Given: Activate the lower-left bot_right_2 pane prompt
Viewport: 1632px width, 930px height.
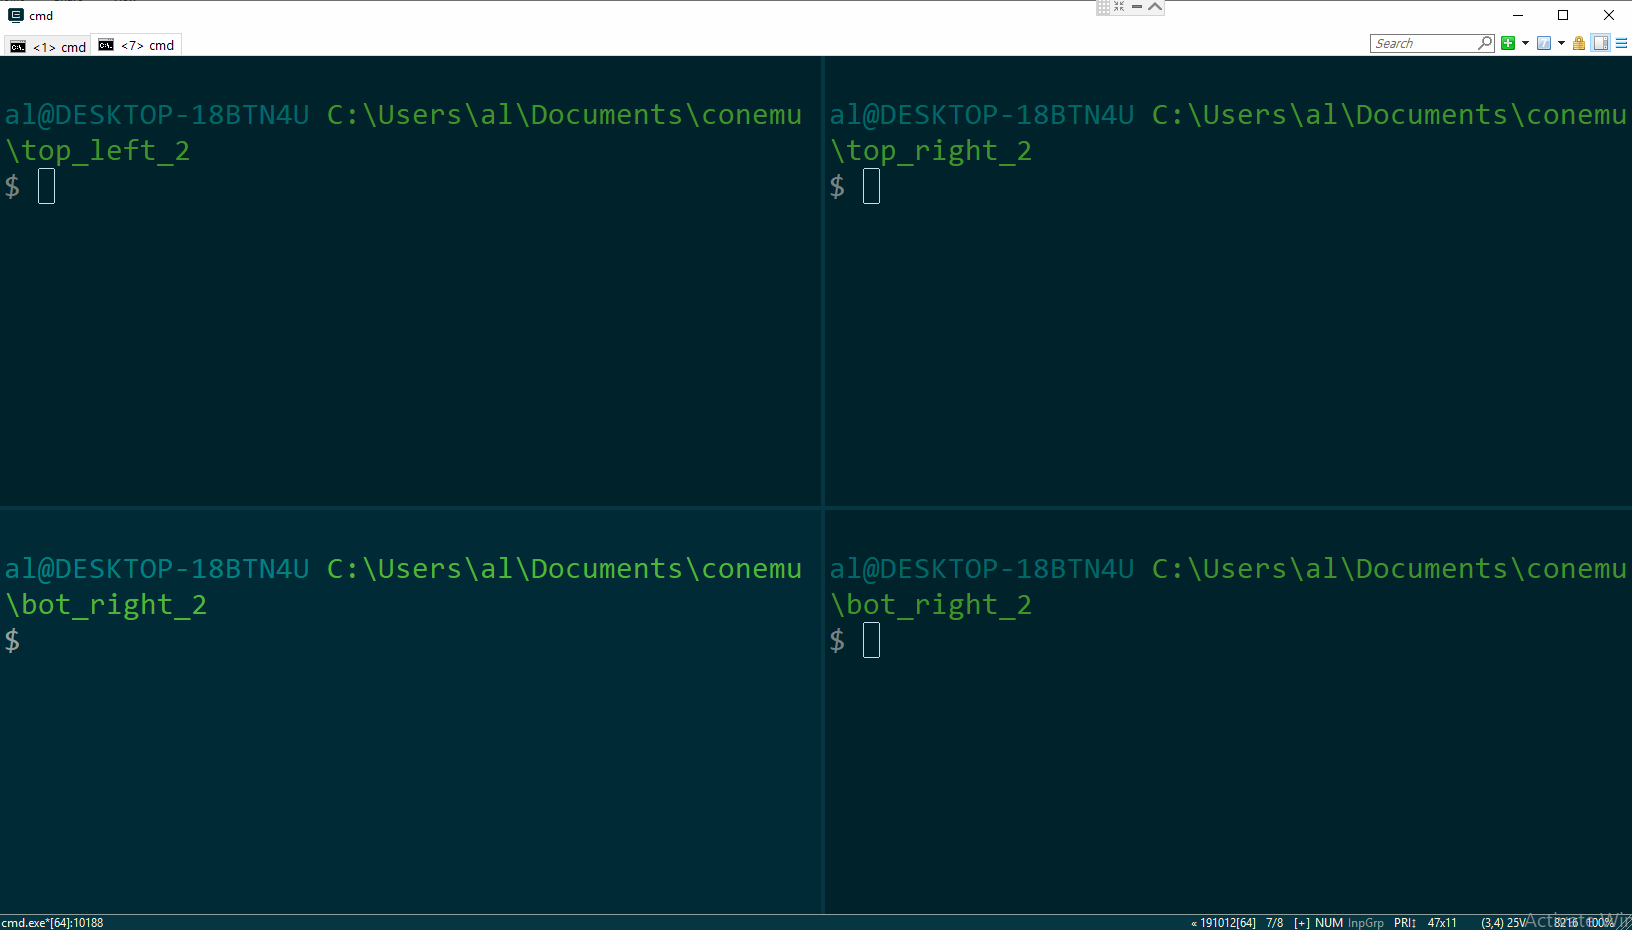Looking at the screenshot, I should point(12,640).
